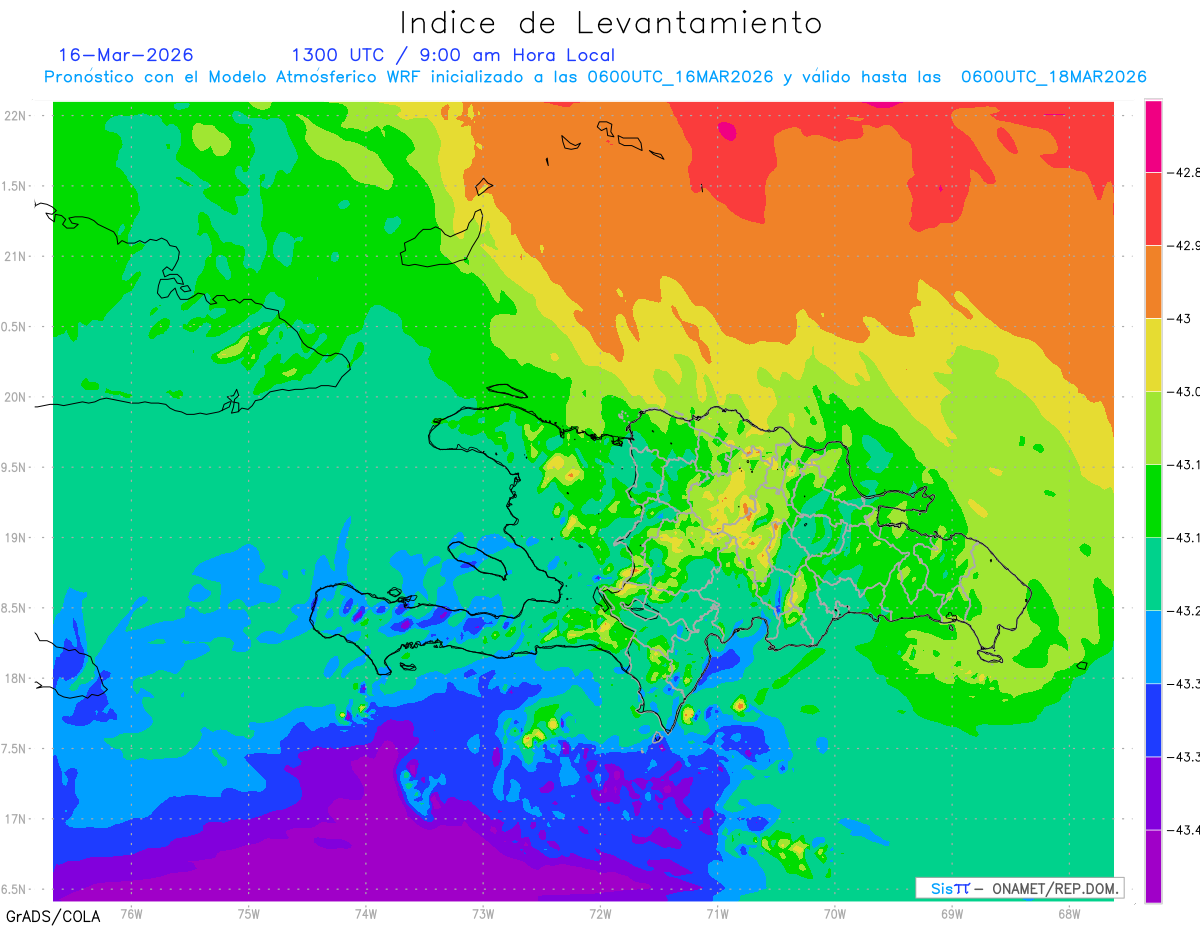Click the '-42.9' legend value
Image resolution: width=1200 pixels, height=927 pixels.
coord(1183,246)
